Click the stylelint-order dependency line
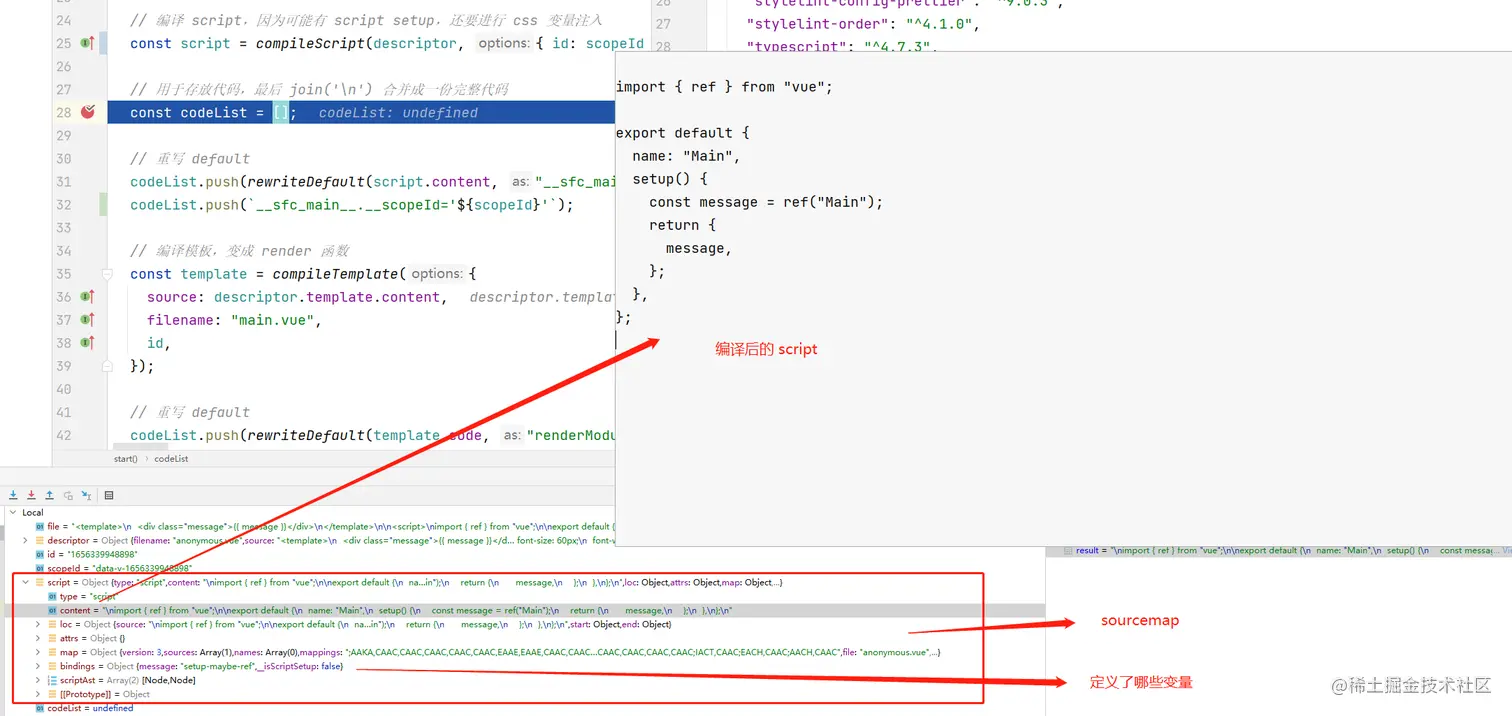Screen dimensions: 1512x716 [x=864, y=24]
